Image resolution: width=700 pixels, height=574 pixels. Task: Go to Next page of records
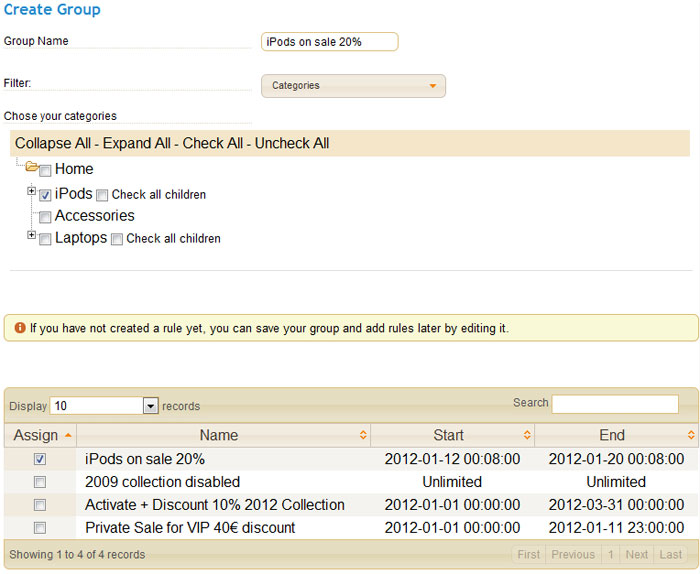pyautogui.click(x=637, y=554)
